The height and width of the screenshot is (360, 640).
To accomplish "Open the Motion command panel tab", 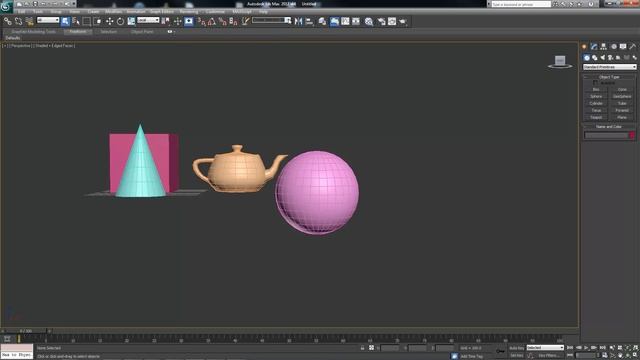I will (x=613, y=47).
